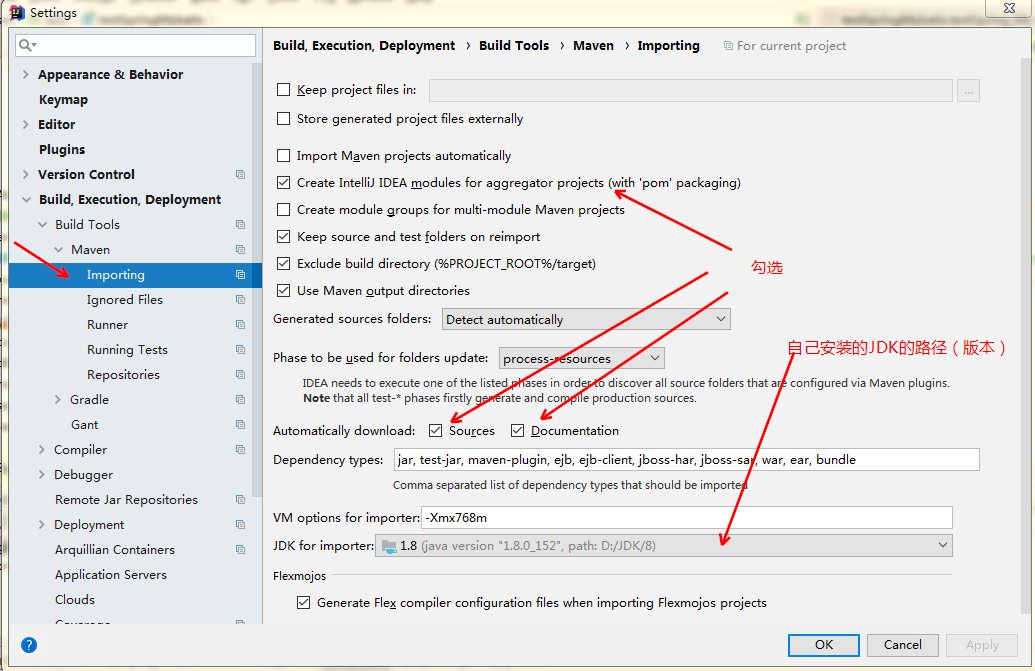Open the JDK for importer dropdown
The width and height of the screenshot is (1035, 671).
(x=663, y=546)
